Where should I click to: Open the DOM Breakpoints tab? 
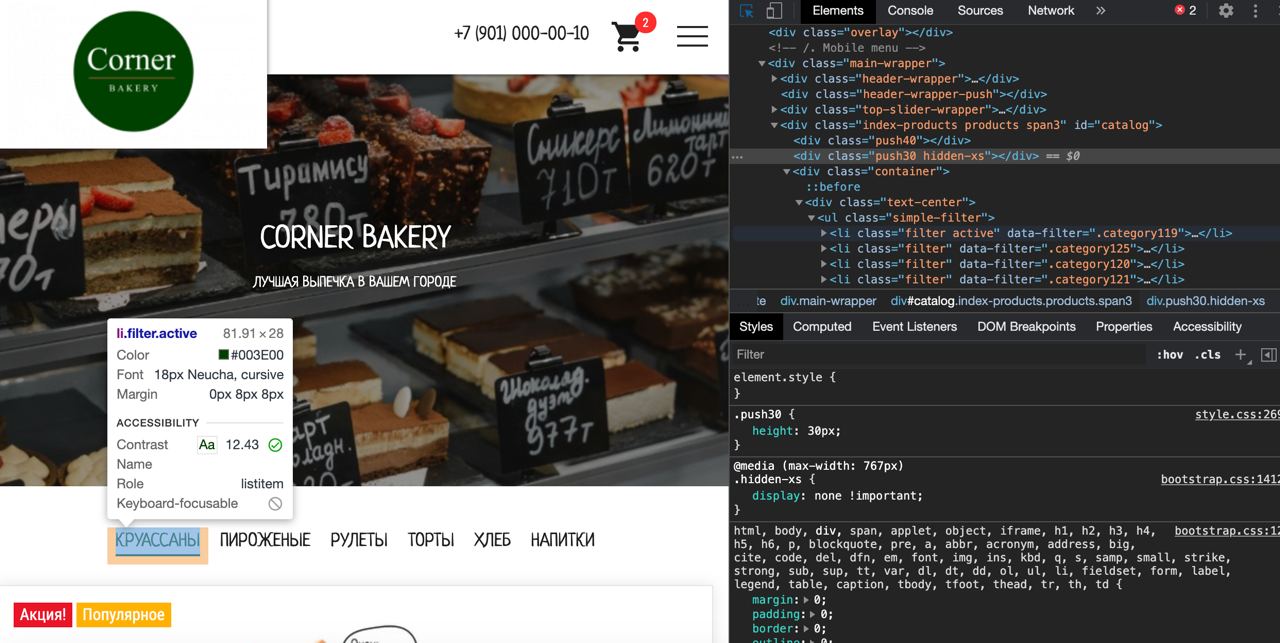[x=1026, y=327]
